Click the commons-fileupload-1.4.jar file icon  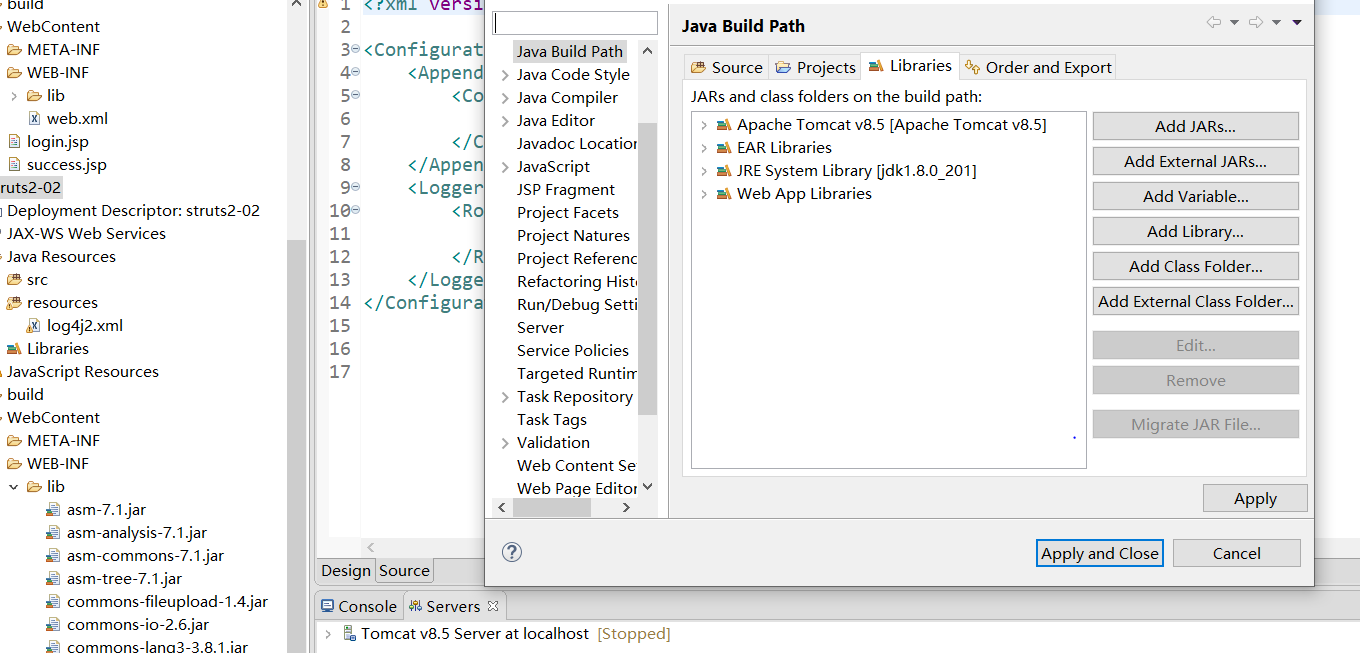tap(53, 601)
